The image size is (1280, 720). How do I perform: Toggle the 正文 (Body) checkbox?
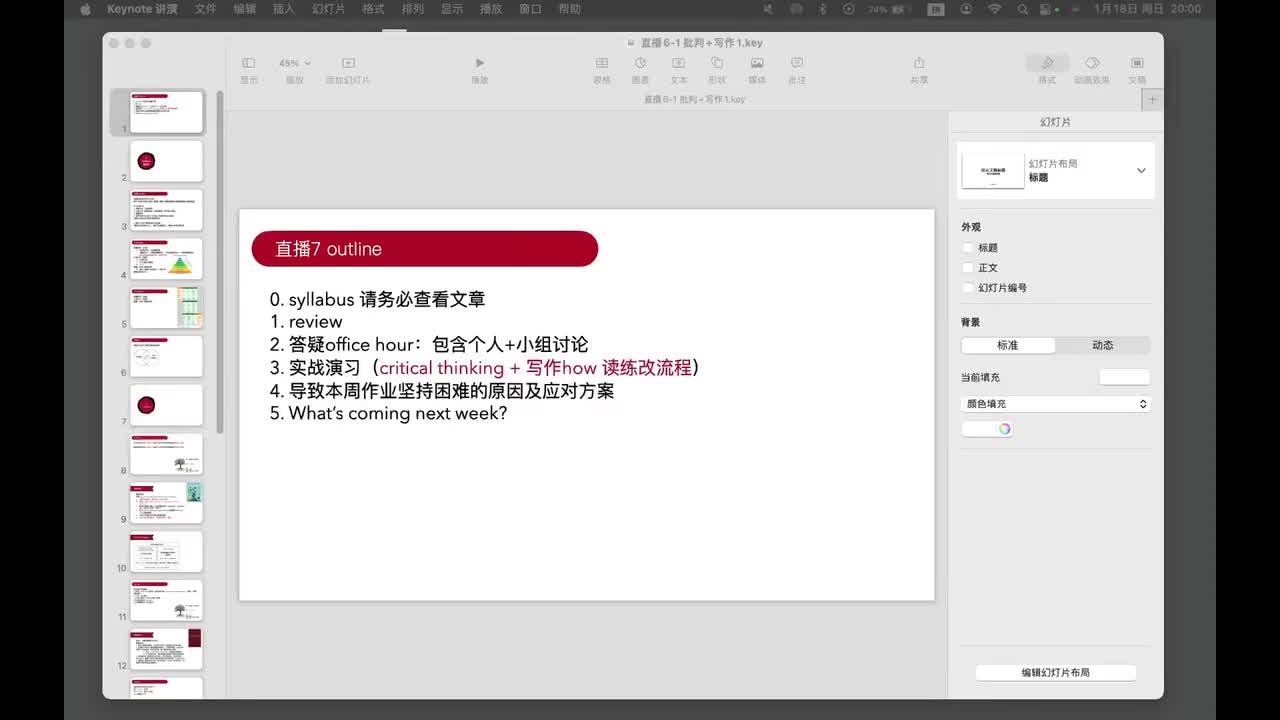(x=967, y=268)
